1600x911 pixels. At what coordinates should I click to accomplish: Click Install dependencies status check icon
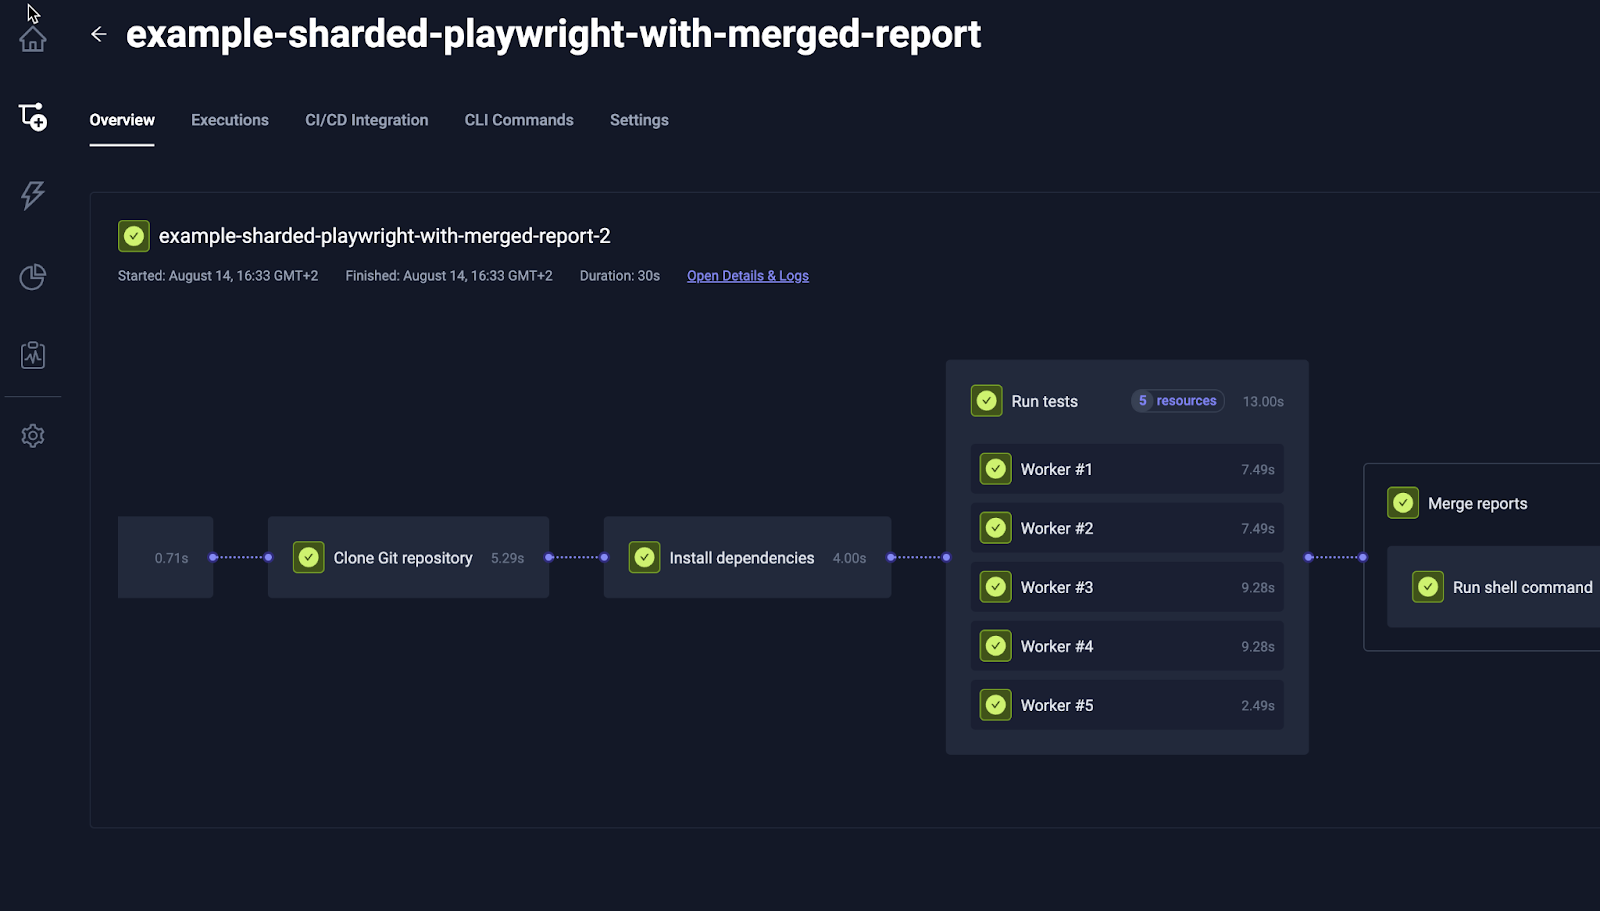(645, 557)
